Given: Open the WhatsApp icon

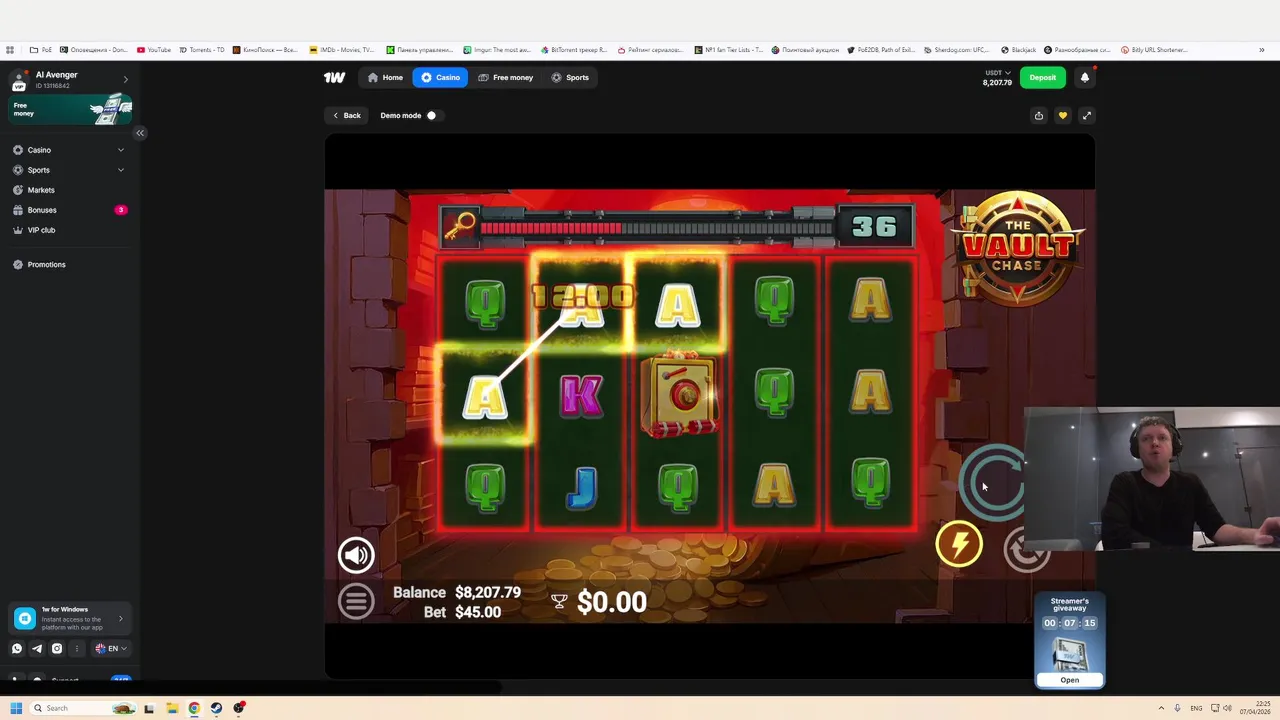Looking at the screenshot, I should (17, 648).
